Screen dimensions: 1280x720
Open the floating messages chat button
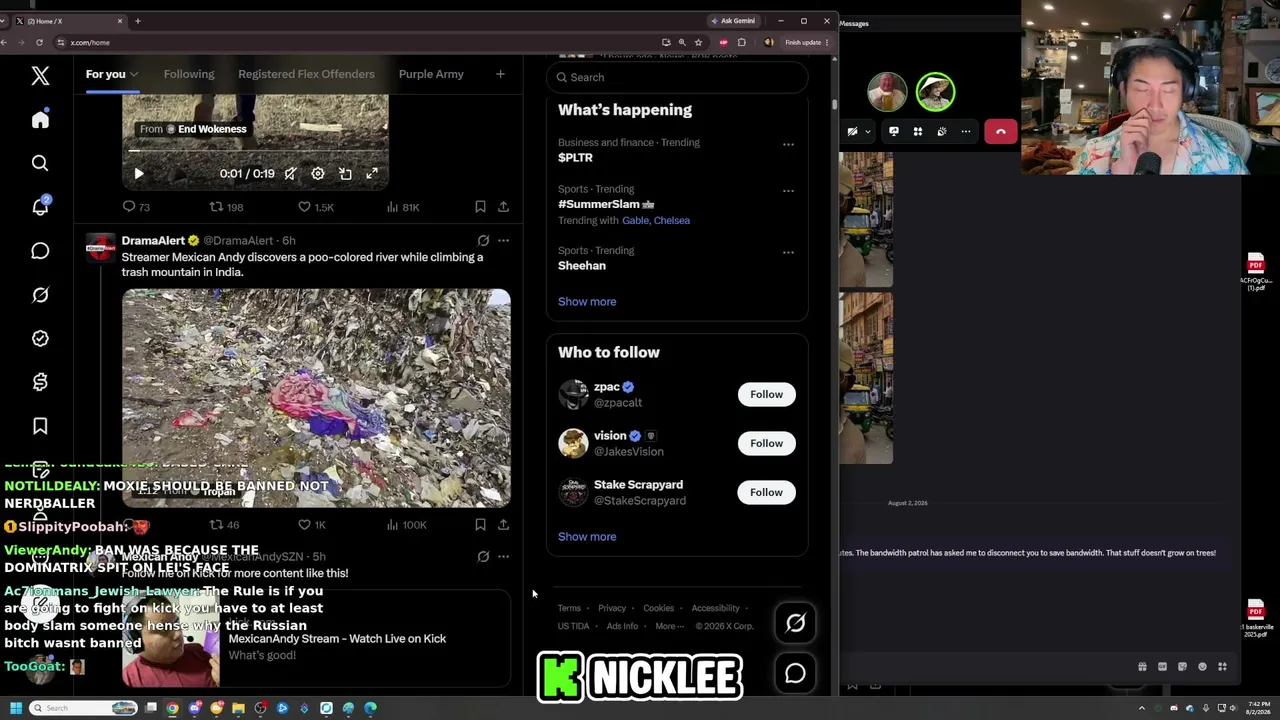click(x=795, y=673)
